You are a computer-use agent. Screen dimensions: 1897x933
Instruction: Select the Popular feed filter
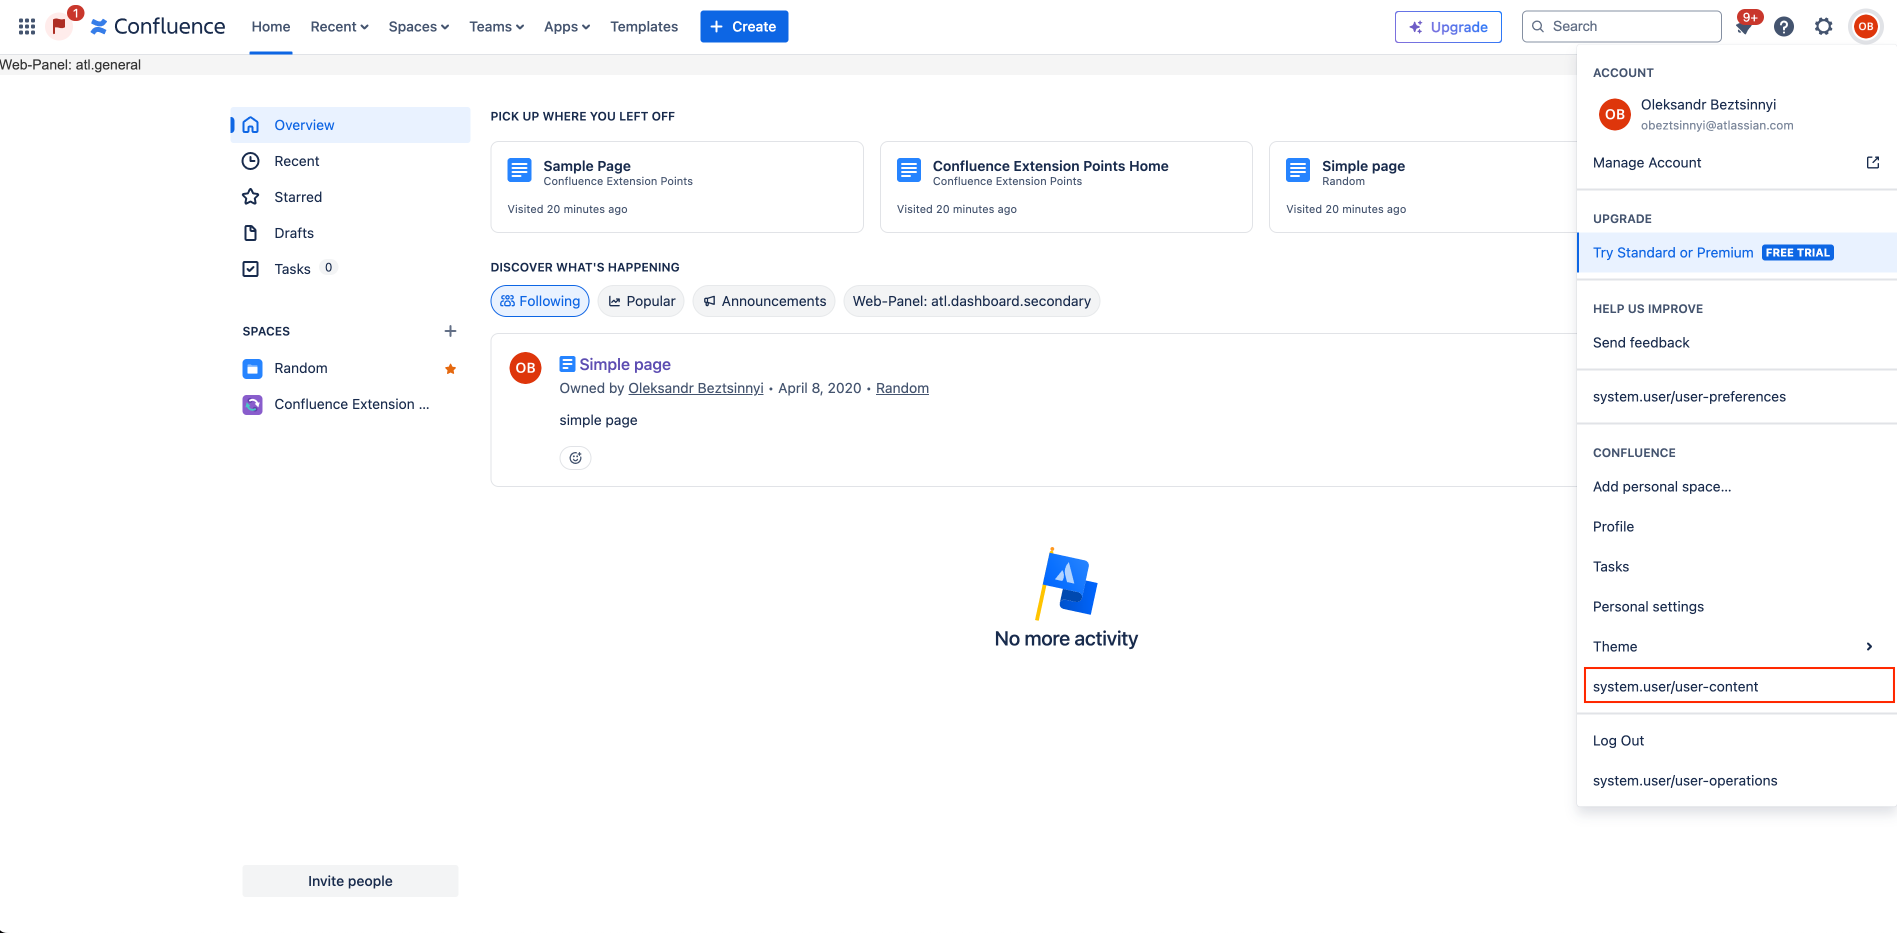pyautogui.click(x=641, y=301)
